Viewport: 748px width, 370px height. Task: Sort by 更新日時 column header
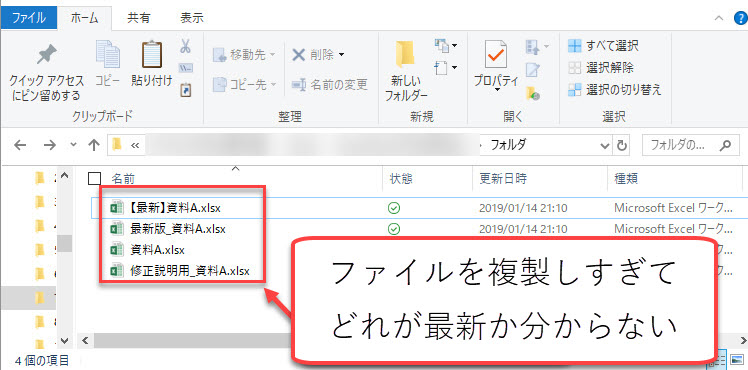pyautogui.click(x=503, y=179)
